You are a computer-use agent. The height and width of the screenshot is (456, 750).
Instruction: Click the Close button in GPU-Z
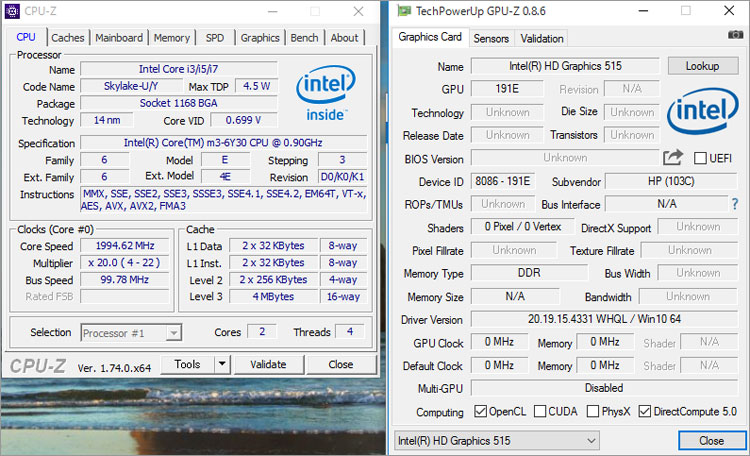click(711, 440)
